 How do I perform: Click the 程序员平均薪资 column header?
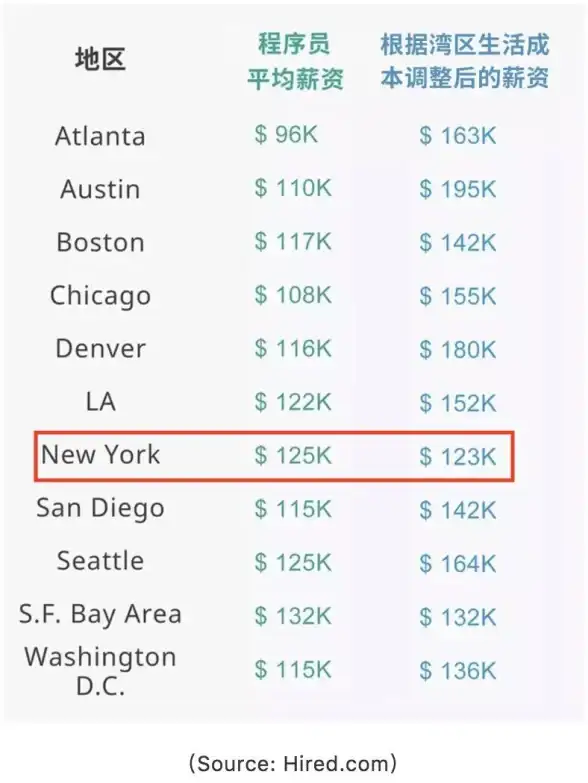click(x=295, y=61)
